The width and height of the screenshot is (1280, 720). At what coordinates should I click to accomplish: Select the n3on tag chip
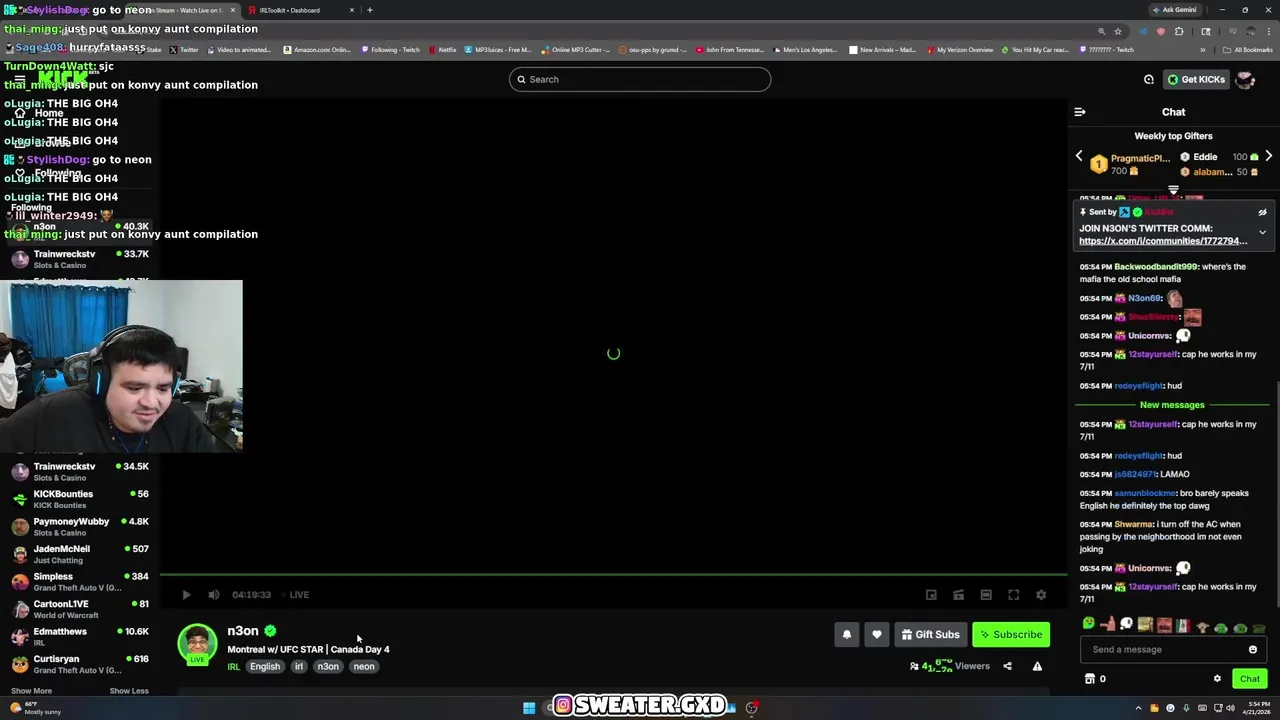pos(328,667)
